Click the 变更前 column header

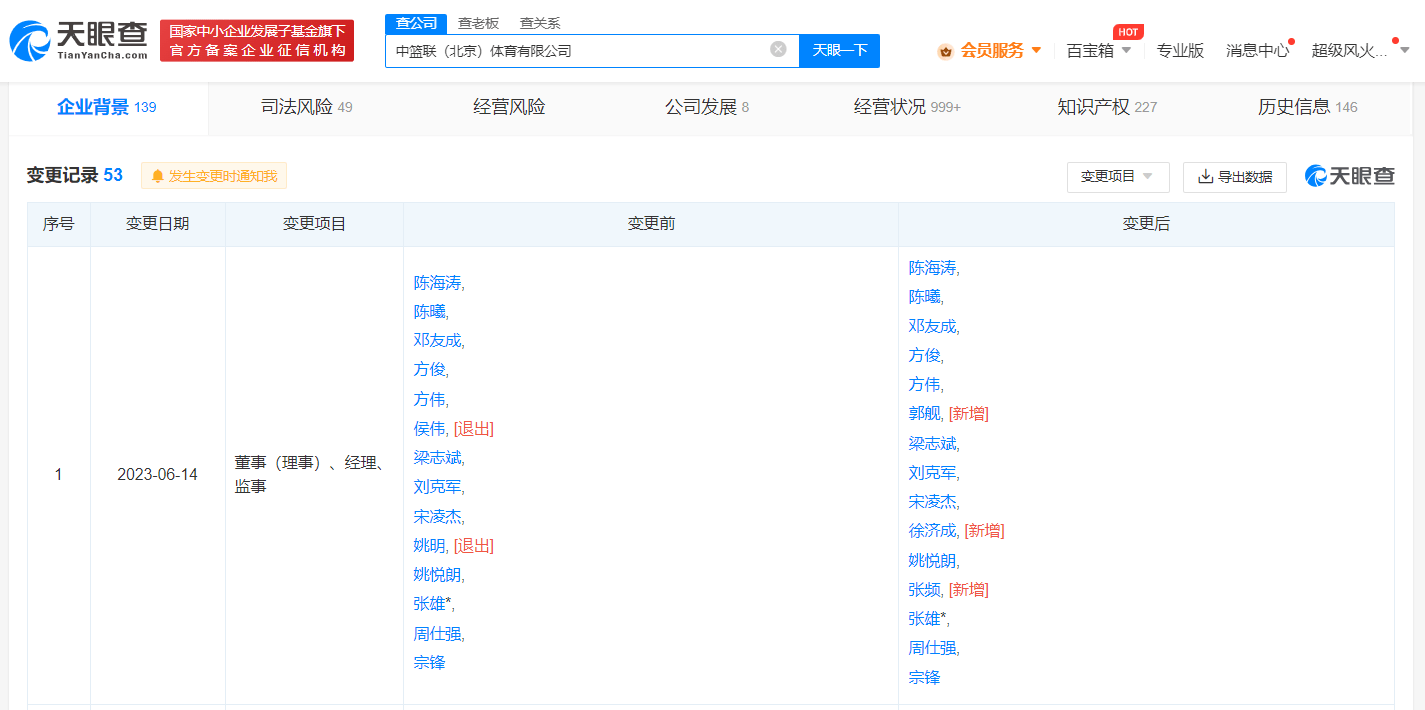[651, 224]
